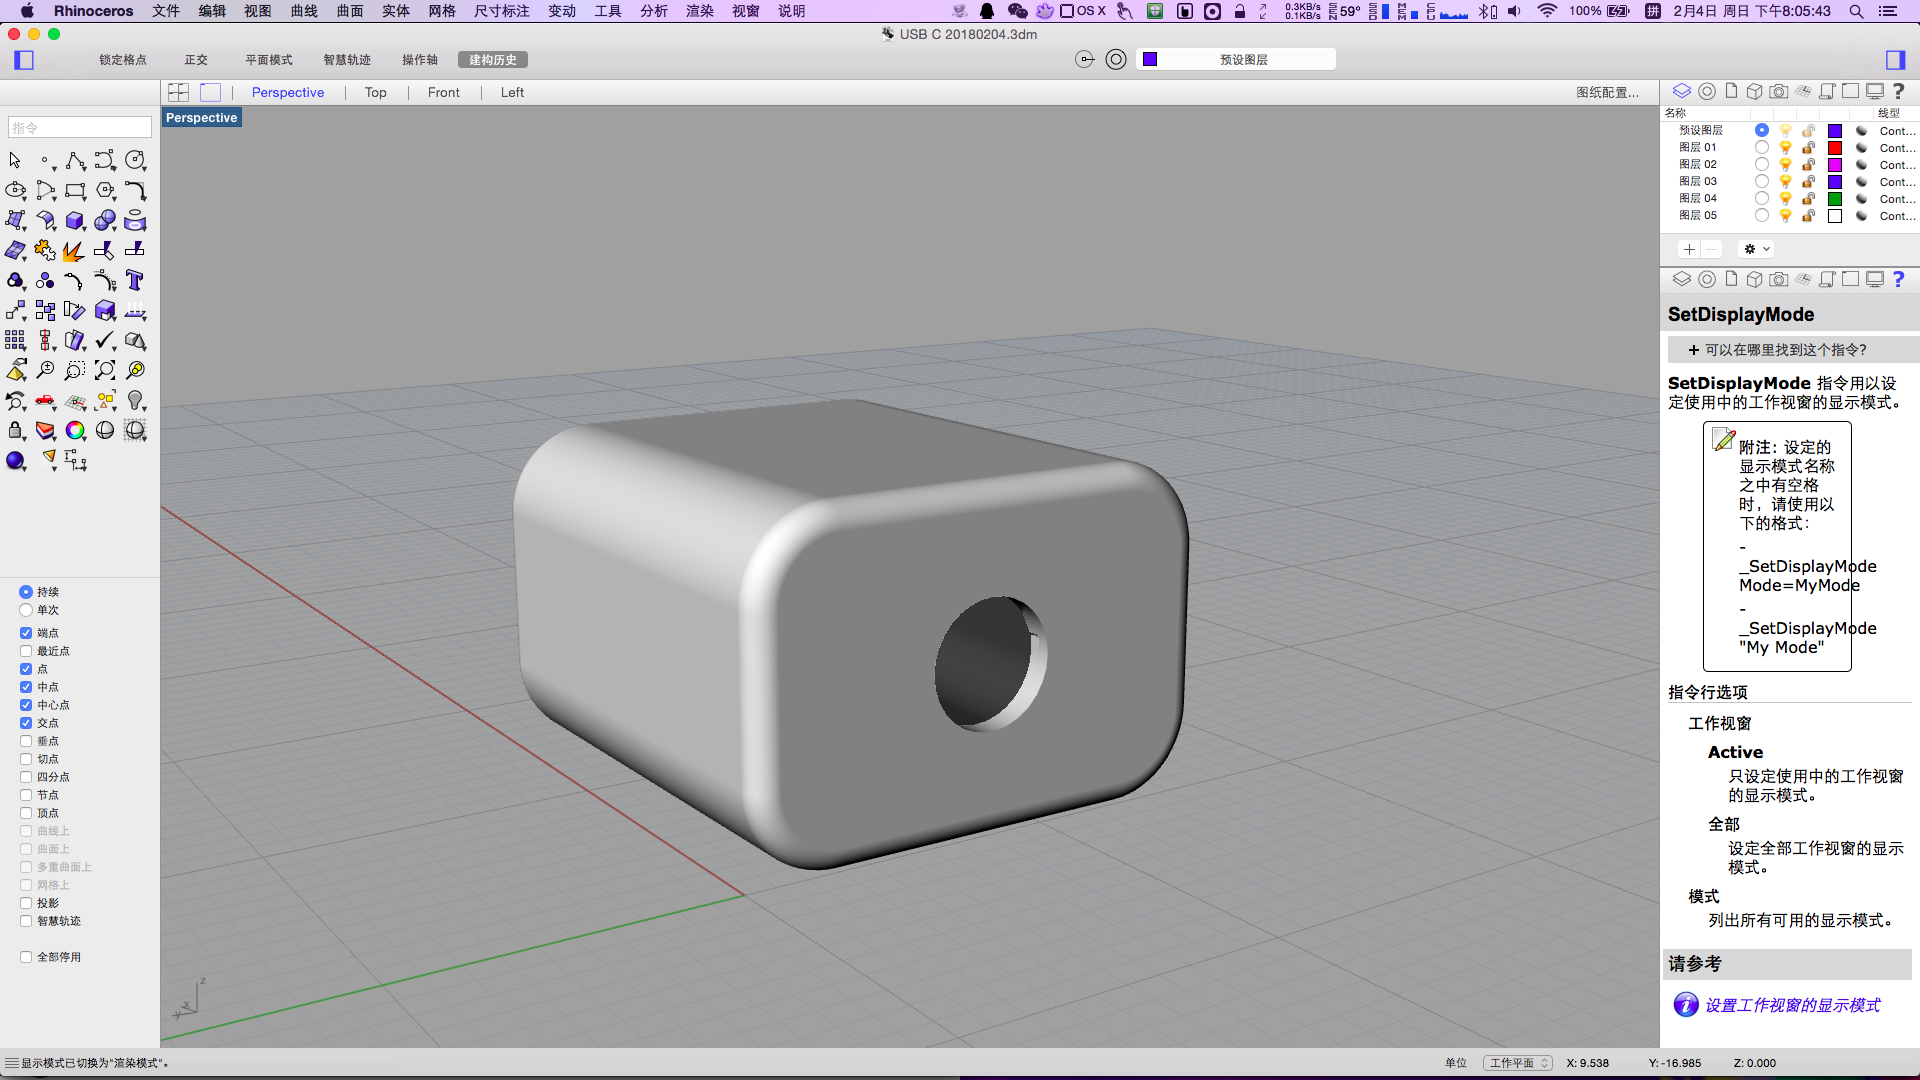Enable the 最近点 object snap checkbox
The image size is (1920, 1080).
click(x=26, y=651)
